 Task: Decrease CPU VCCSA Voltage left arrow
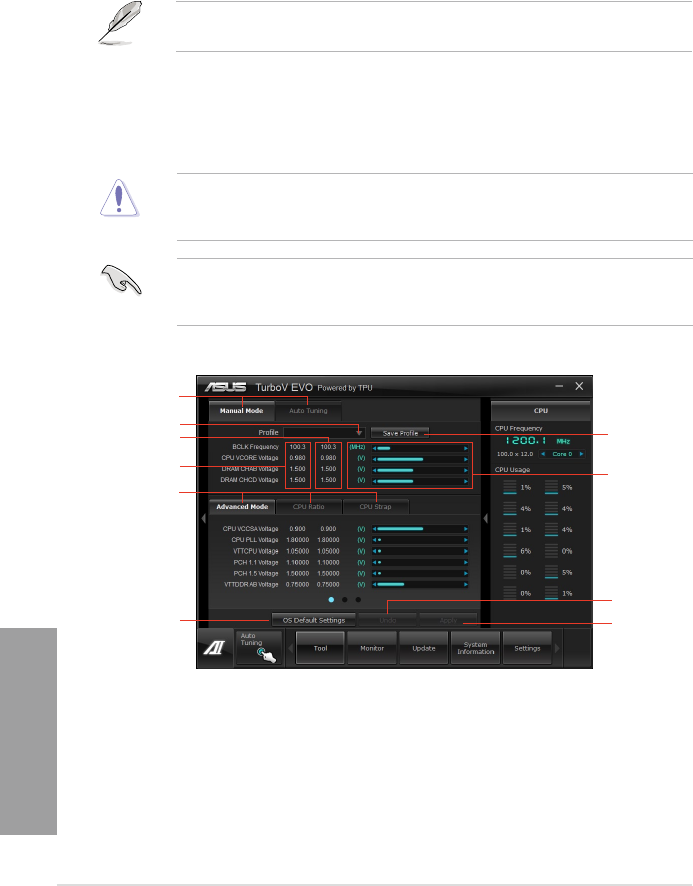(x=374, y=529)
